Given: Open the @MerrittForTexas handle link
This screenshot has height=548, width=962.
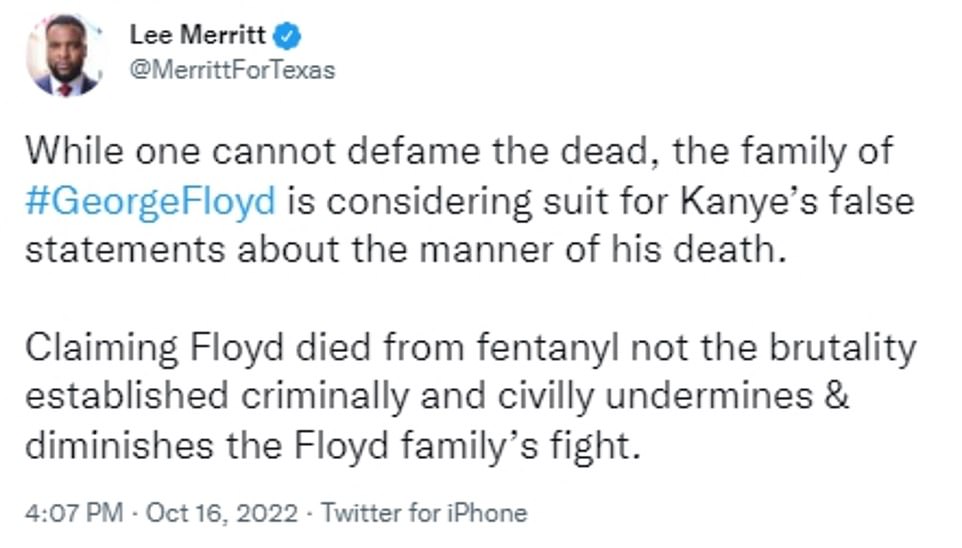Looking at the screenshot, I should [x=232, y=70].
